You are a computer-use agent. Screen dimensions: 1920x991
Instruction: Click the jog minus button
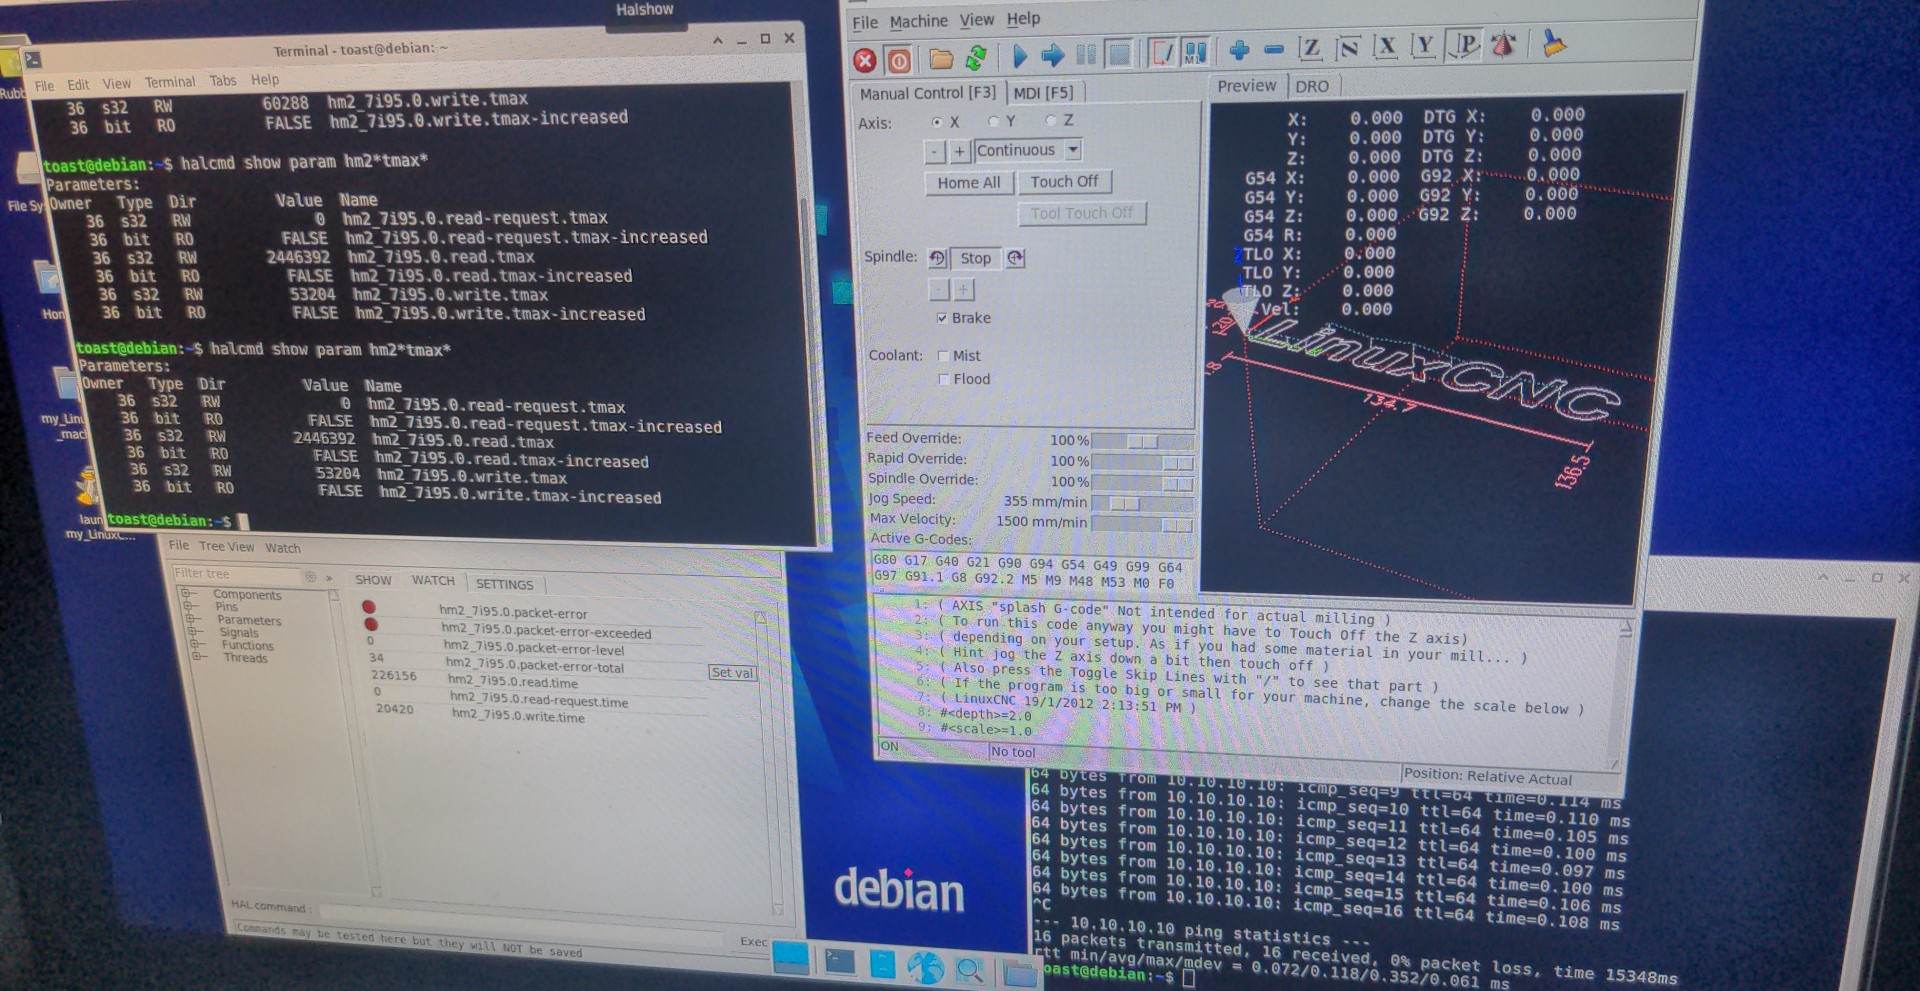[934, 152]
